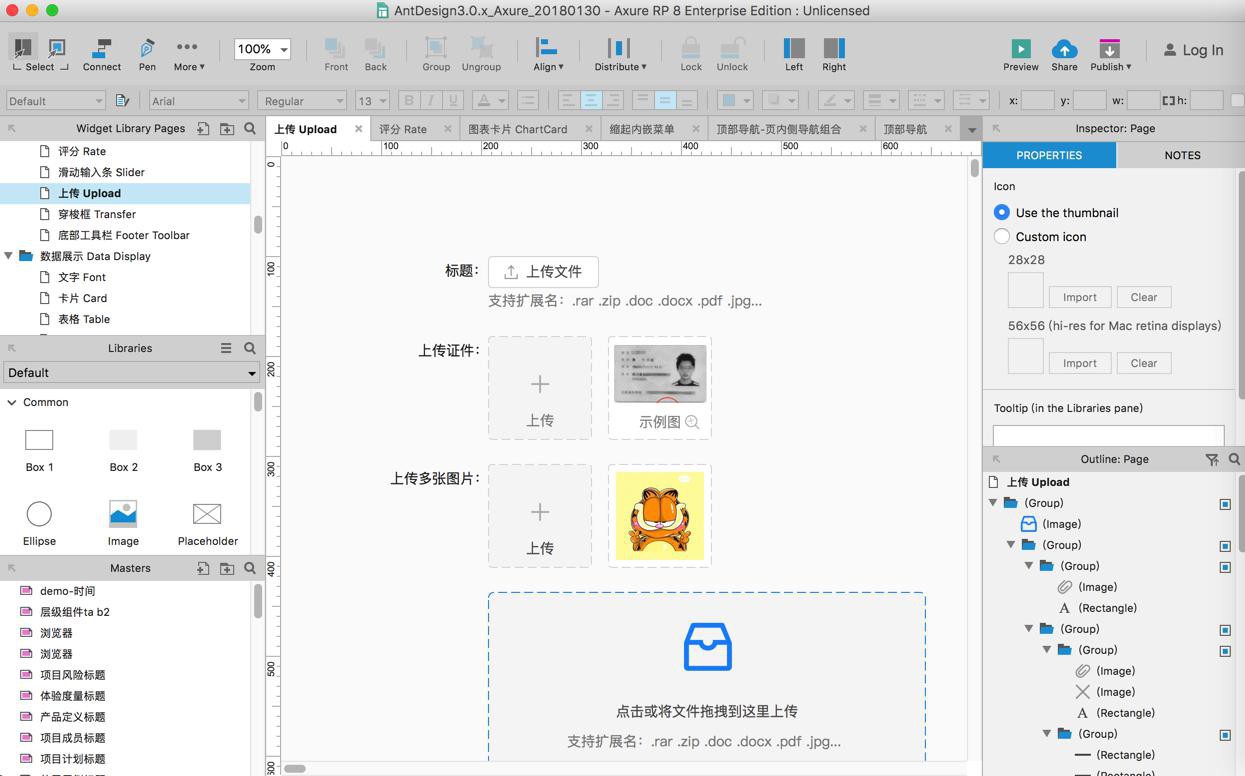Click Import for the 56x56 icon
This screenshot has width=1245, height=776.
tap(1079, 363)
